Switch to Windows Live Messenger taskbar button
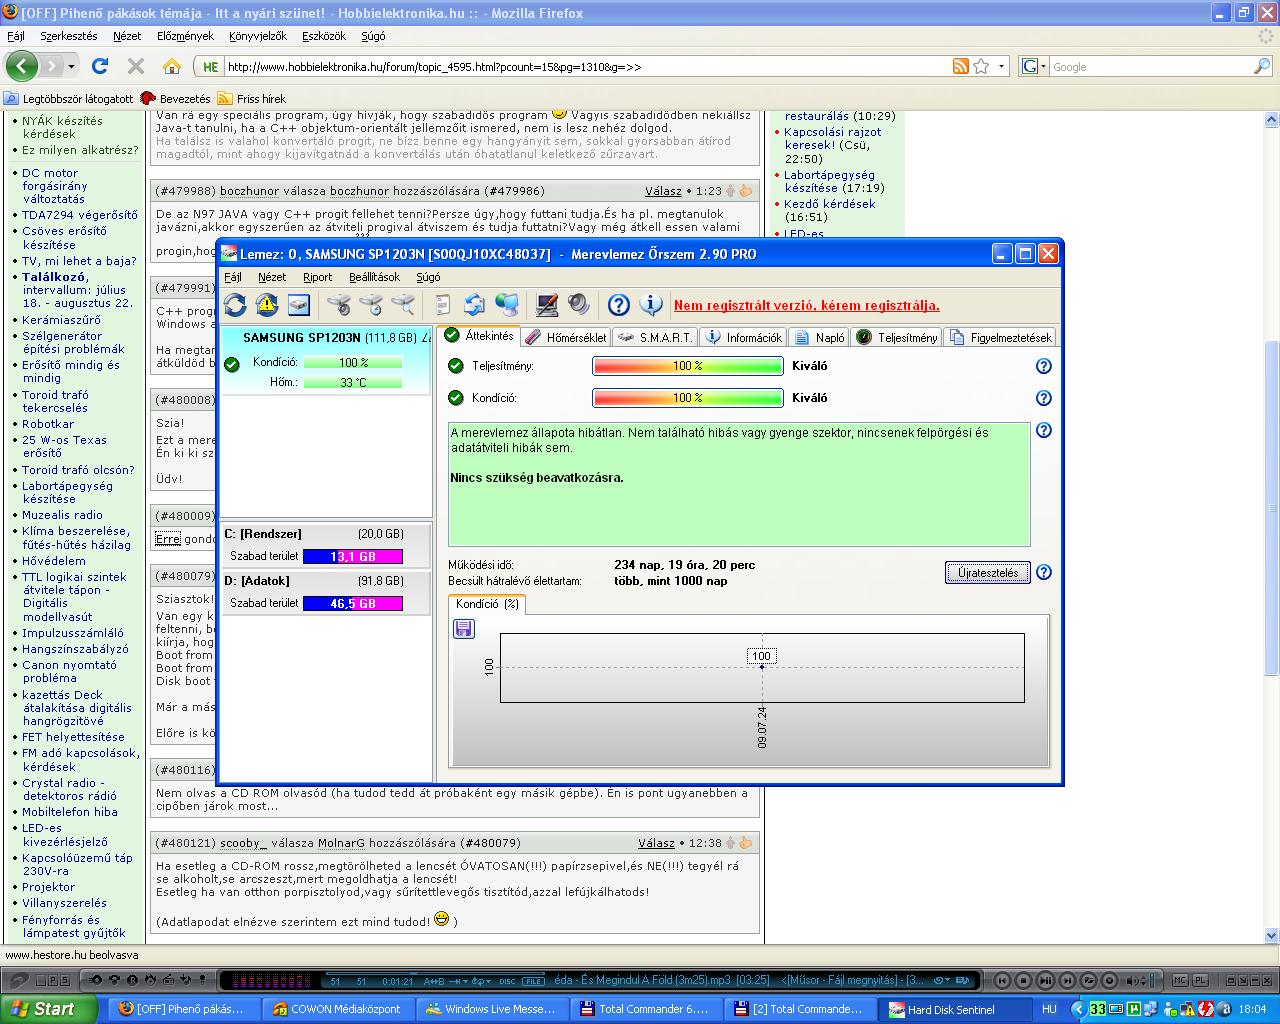This screenshot has width=1280, height=1024. tap(490, 1009)
